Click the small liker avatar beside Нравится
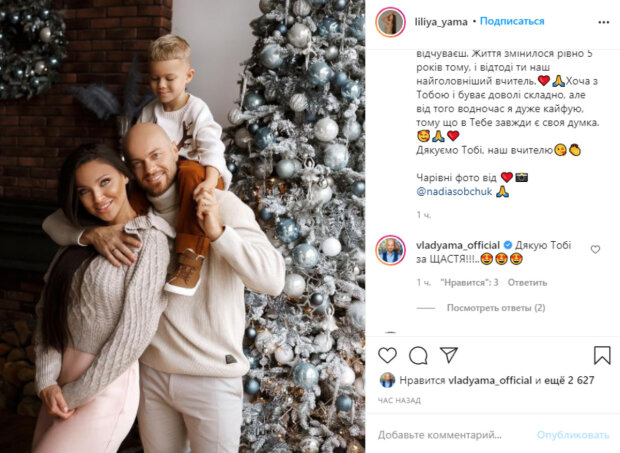 point(387,380)
